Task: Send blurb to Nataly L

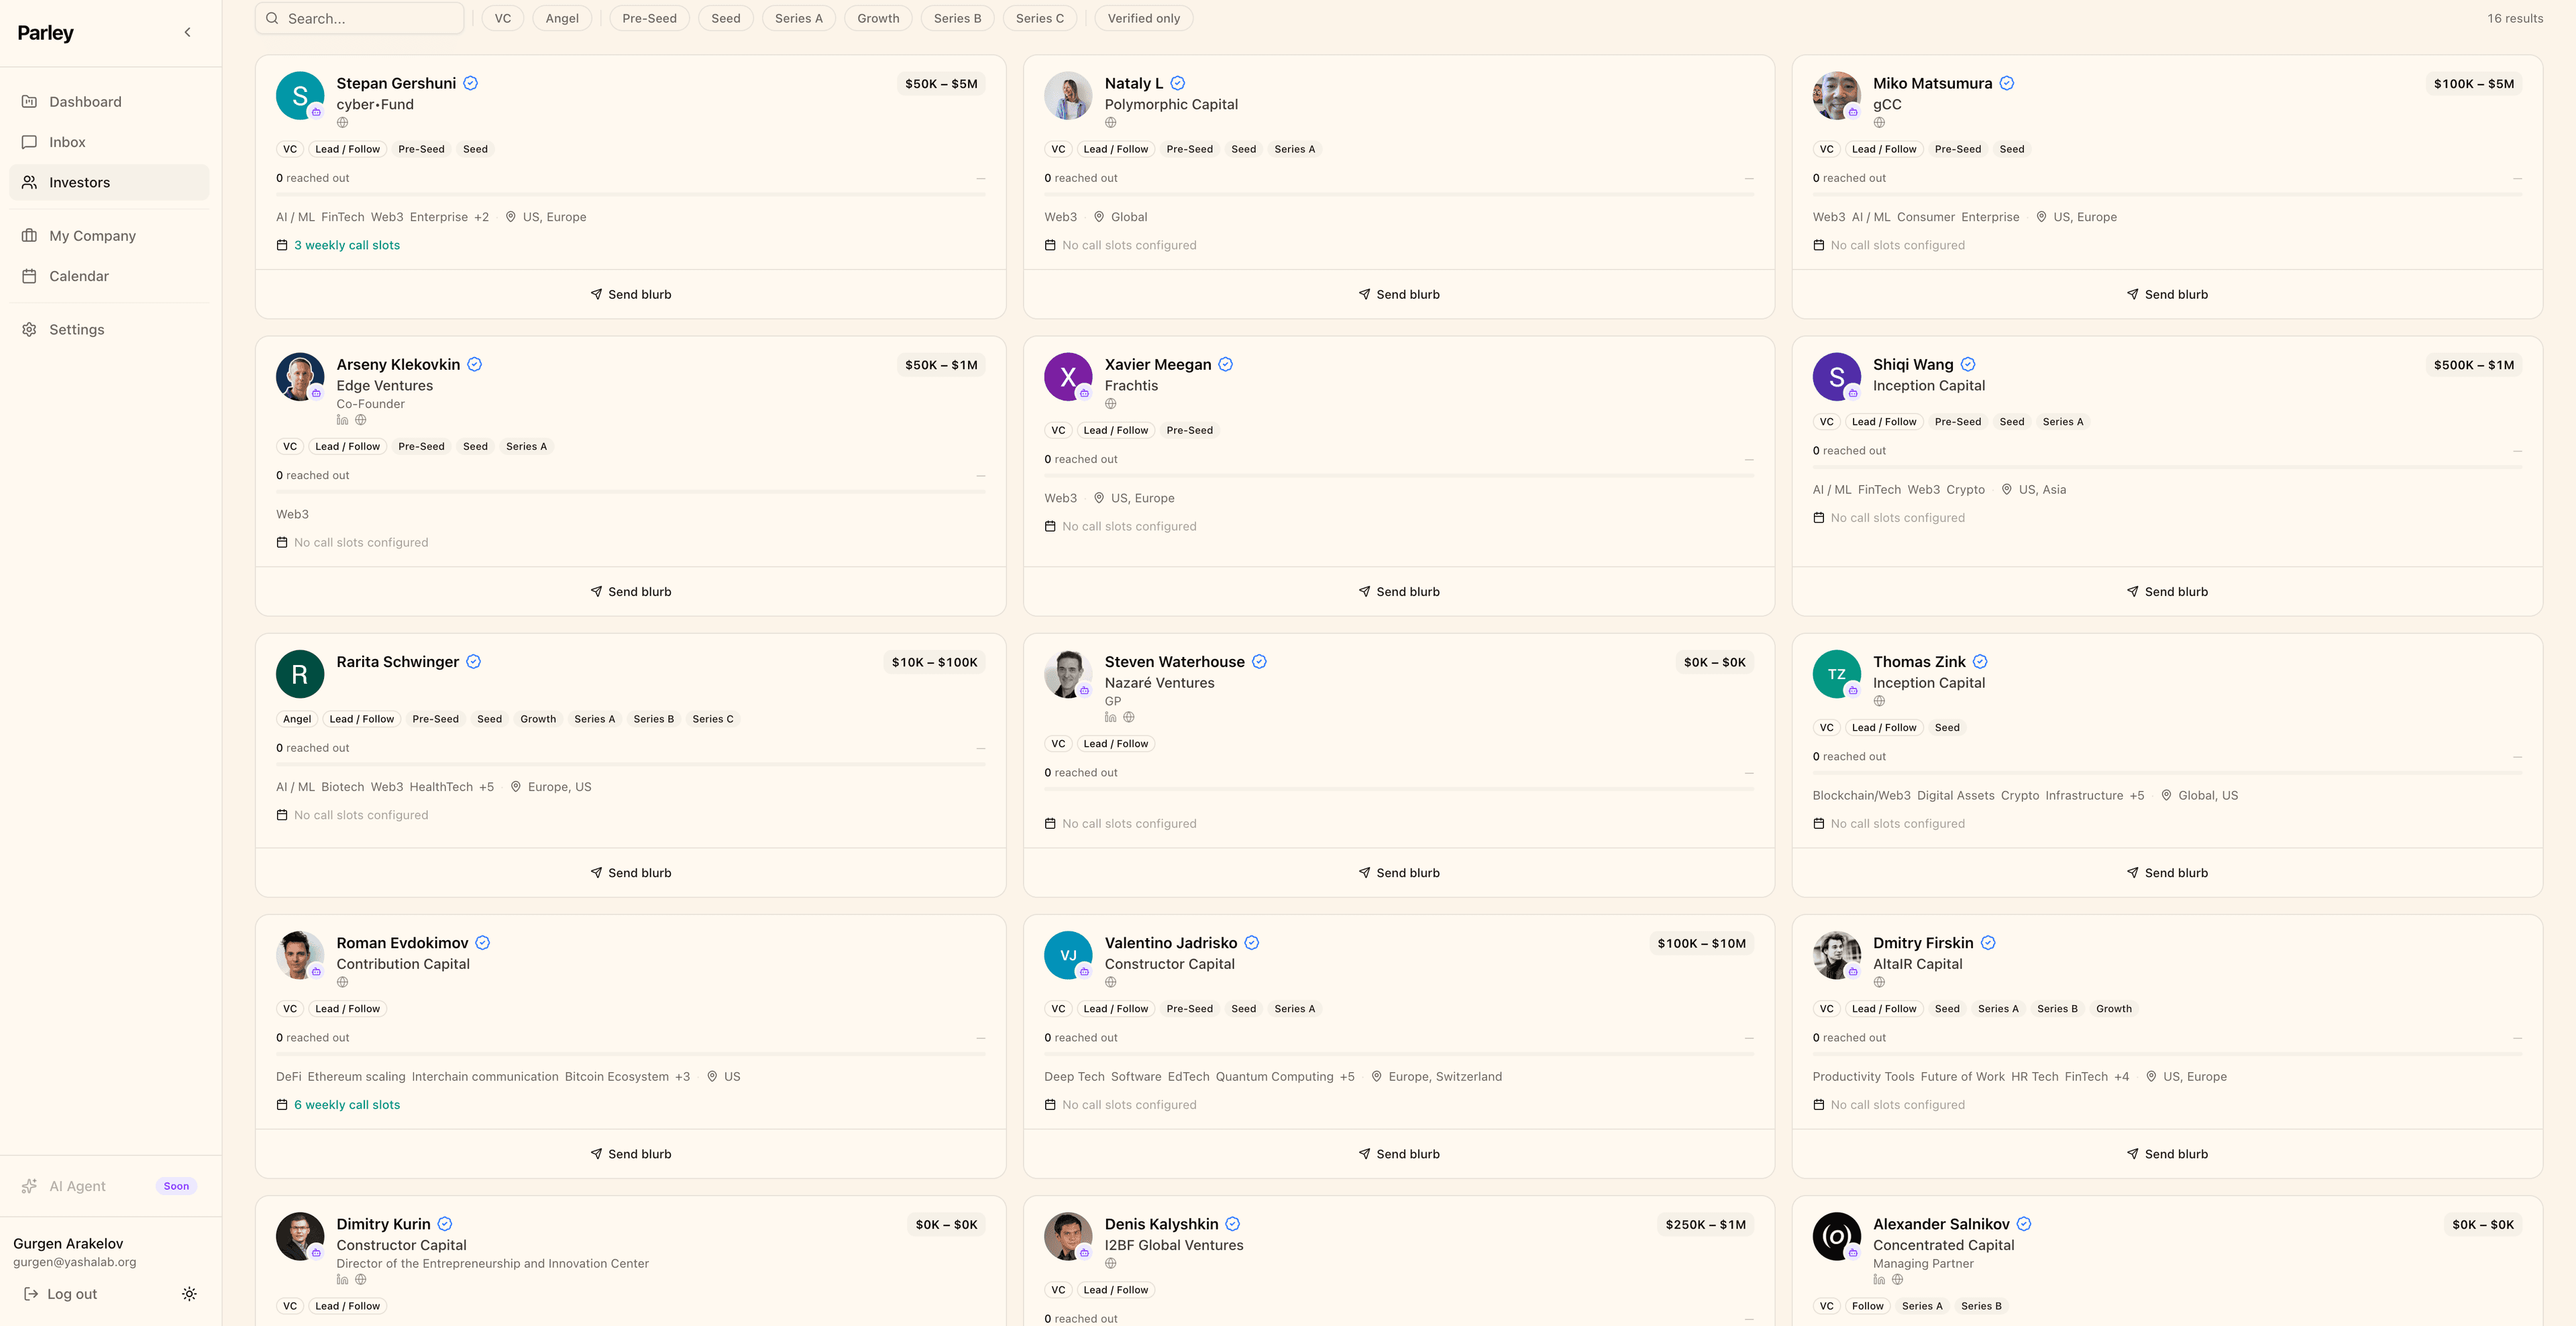Action: coord(1398,295)
